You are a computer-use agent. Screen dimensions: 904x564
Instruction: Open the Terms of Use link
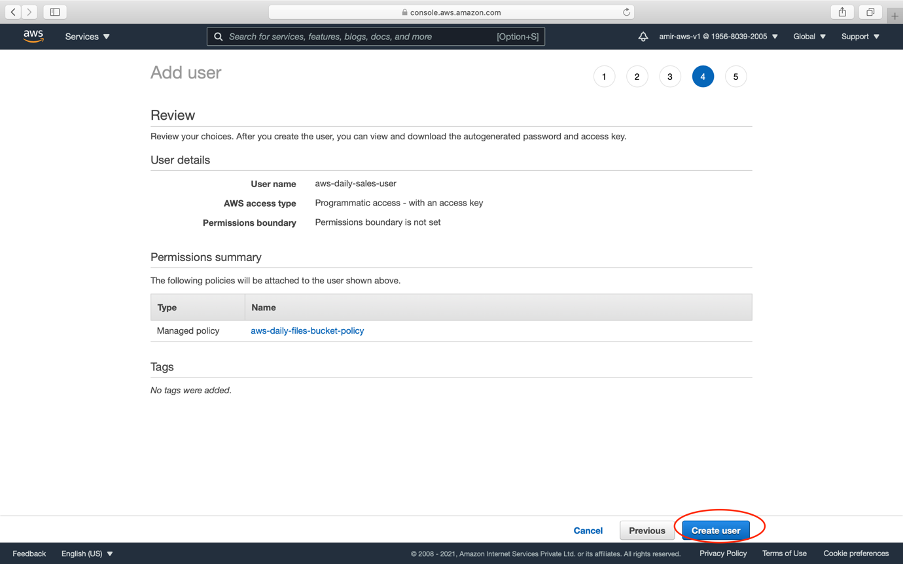pyautogui.click(x=784, y=554)
